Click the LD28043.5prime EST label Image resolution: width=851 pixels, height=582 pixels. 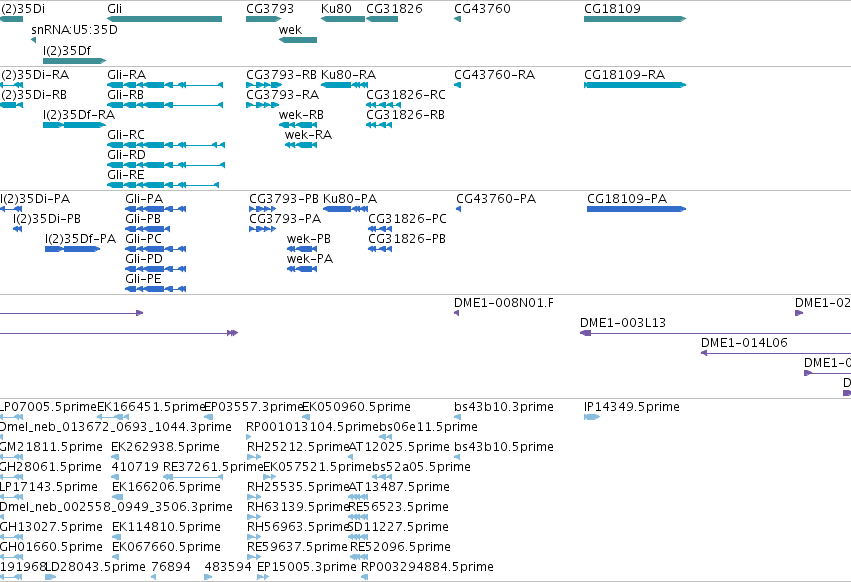95,567
